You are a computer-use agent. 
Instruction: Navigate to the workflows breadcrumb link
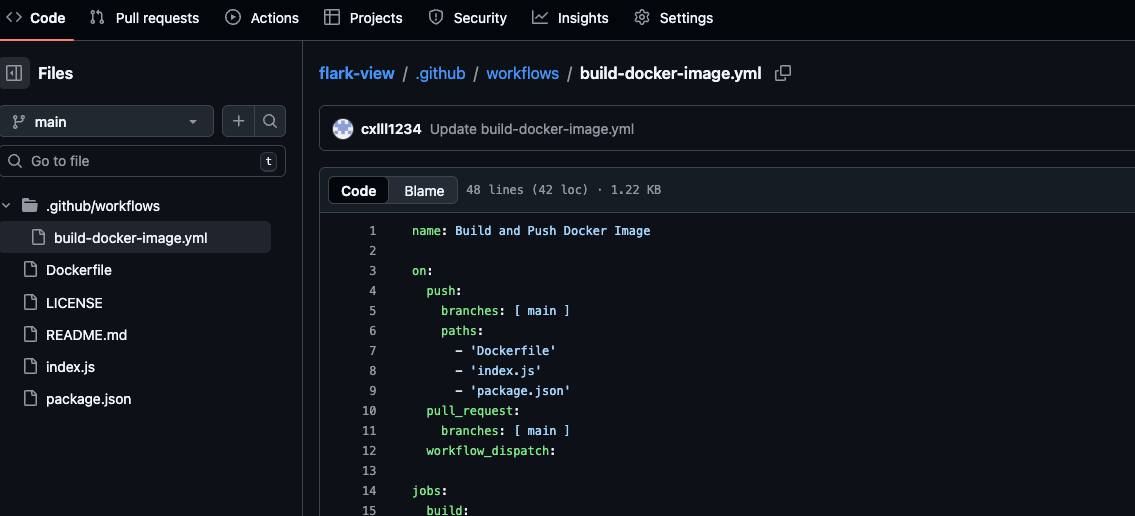522,74
